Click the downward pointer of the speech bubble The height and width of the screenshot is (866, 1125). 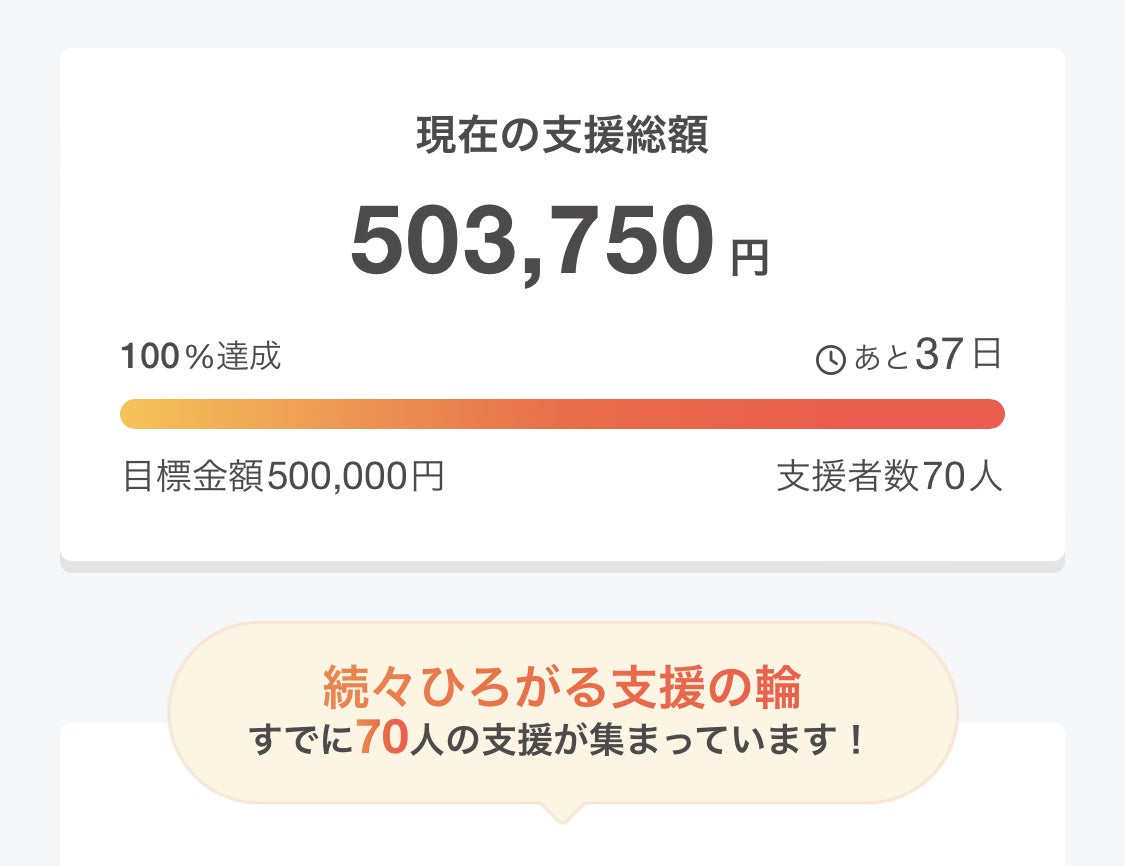[562, 814]
